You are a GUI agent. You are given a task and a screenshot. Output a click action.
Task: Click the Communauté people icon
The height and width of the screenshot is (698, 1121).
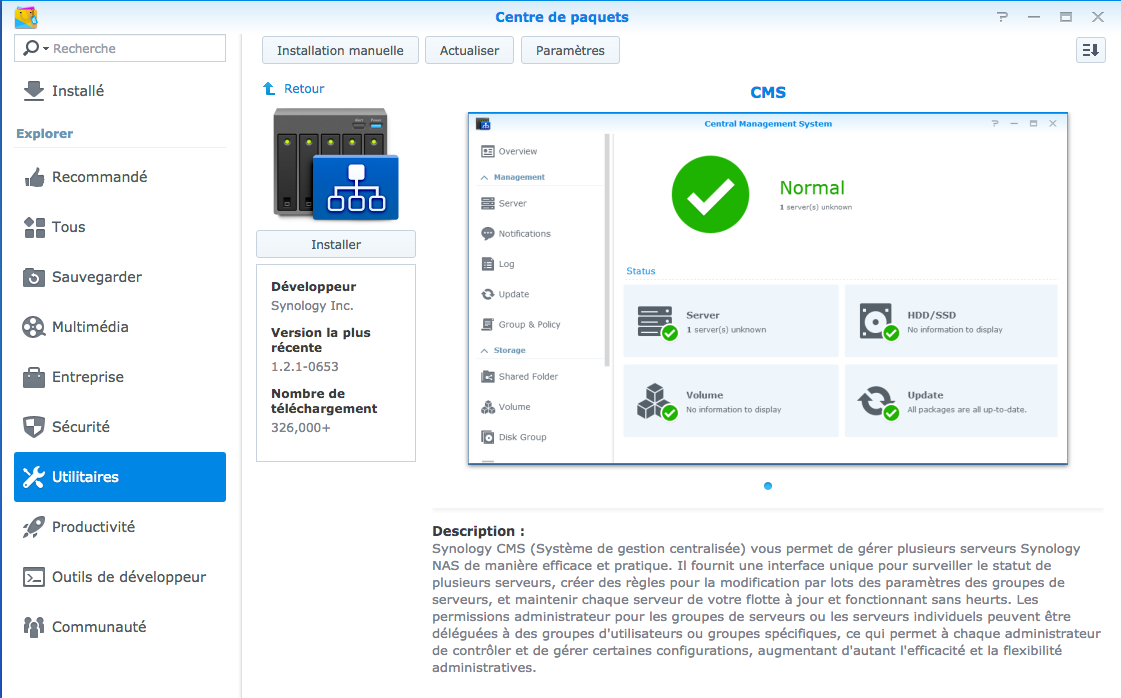(34, 627)
